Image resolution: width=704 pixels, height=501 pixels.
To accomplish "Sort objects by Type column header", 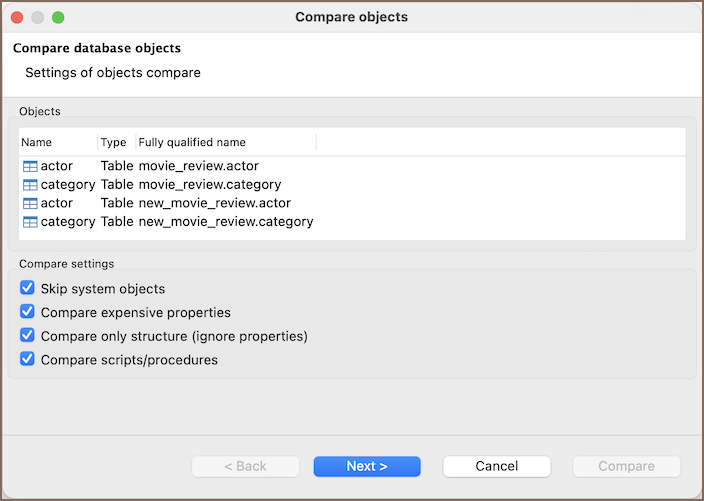I will click(x=113, y=142).
